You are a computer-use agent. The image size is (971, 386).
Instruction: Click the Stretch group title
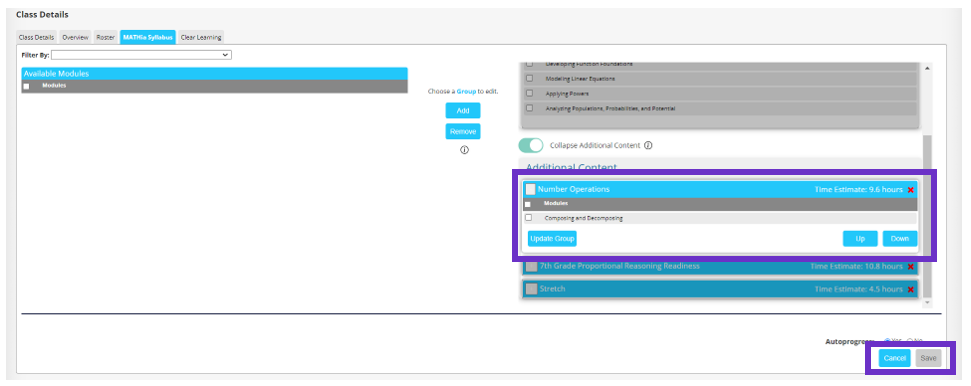pyautogui.click(x=552, y=289)
